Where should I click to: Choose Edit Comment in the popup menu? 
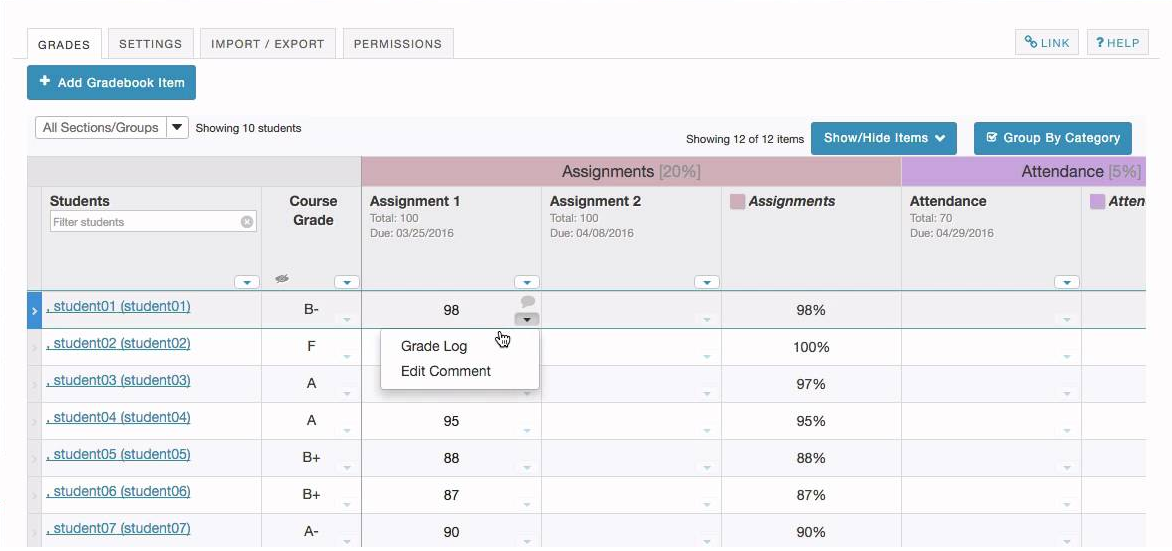coord(446,371)
